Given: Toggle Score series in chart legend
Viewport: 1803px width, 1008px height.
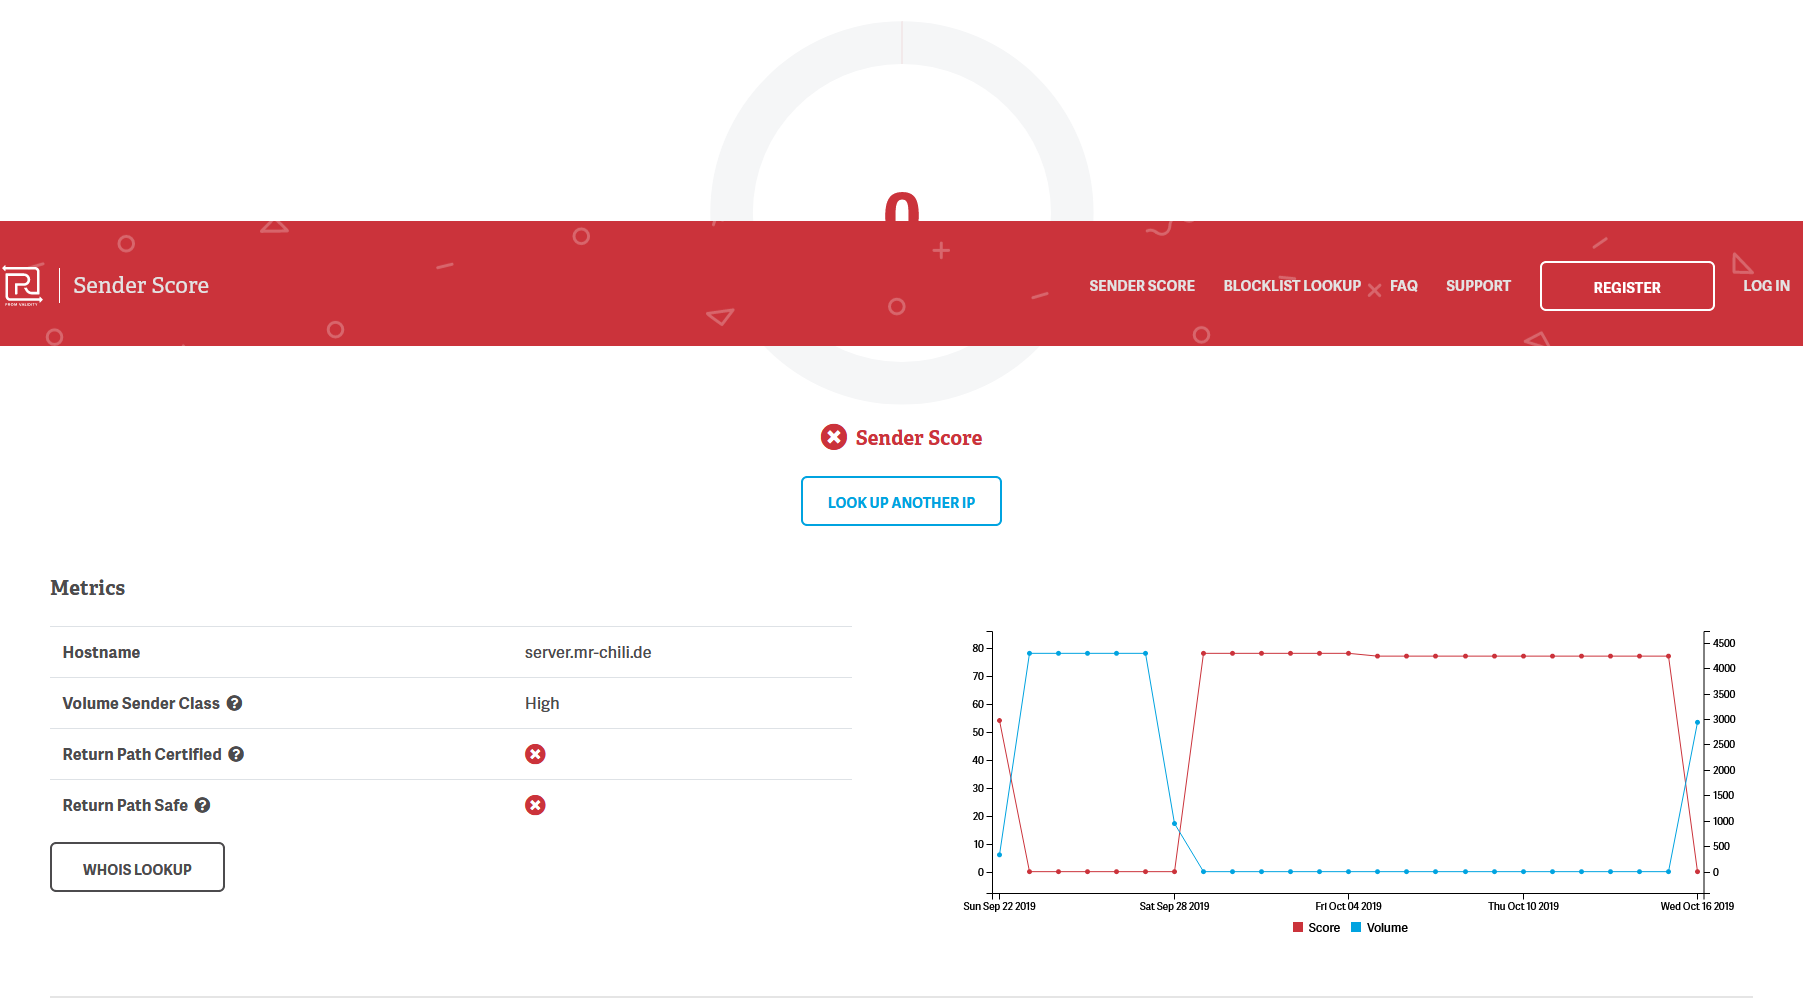Looking at the screenshot, I should click(x=1316, y=928).
